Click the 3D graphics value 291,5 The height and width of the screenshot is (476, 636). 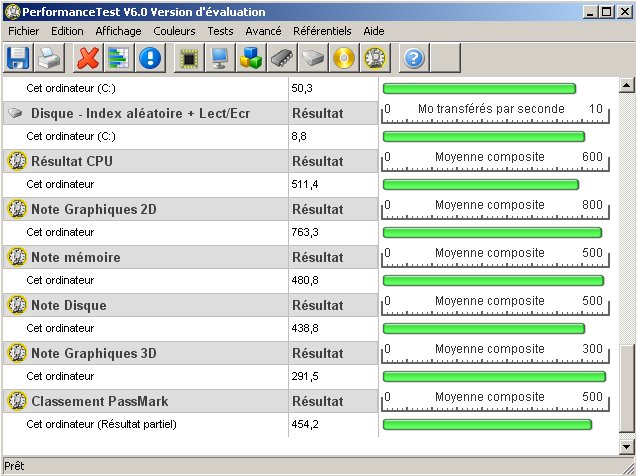pyautogui.click(x=305, y=376)
